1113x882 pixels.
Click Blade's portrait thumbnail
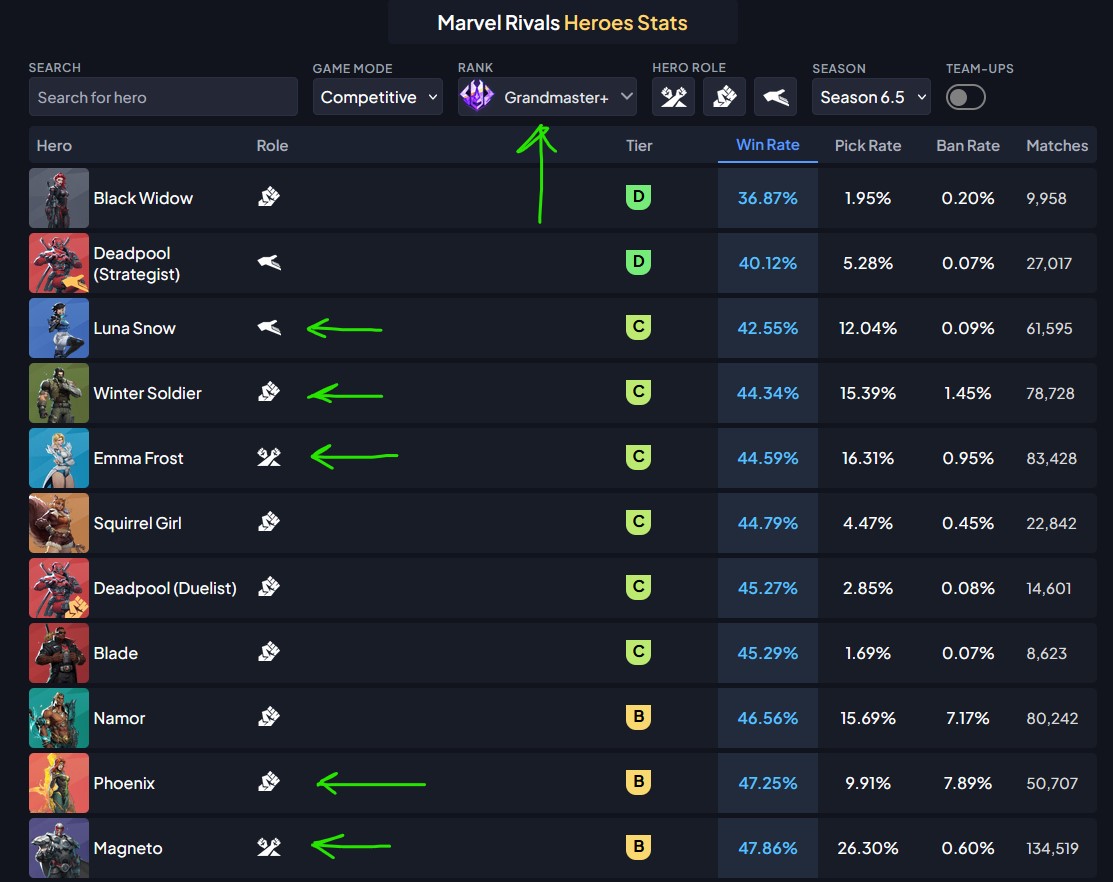(59, 653)
